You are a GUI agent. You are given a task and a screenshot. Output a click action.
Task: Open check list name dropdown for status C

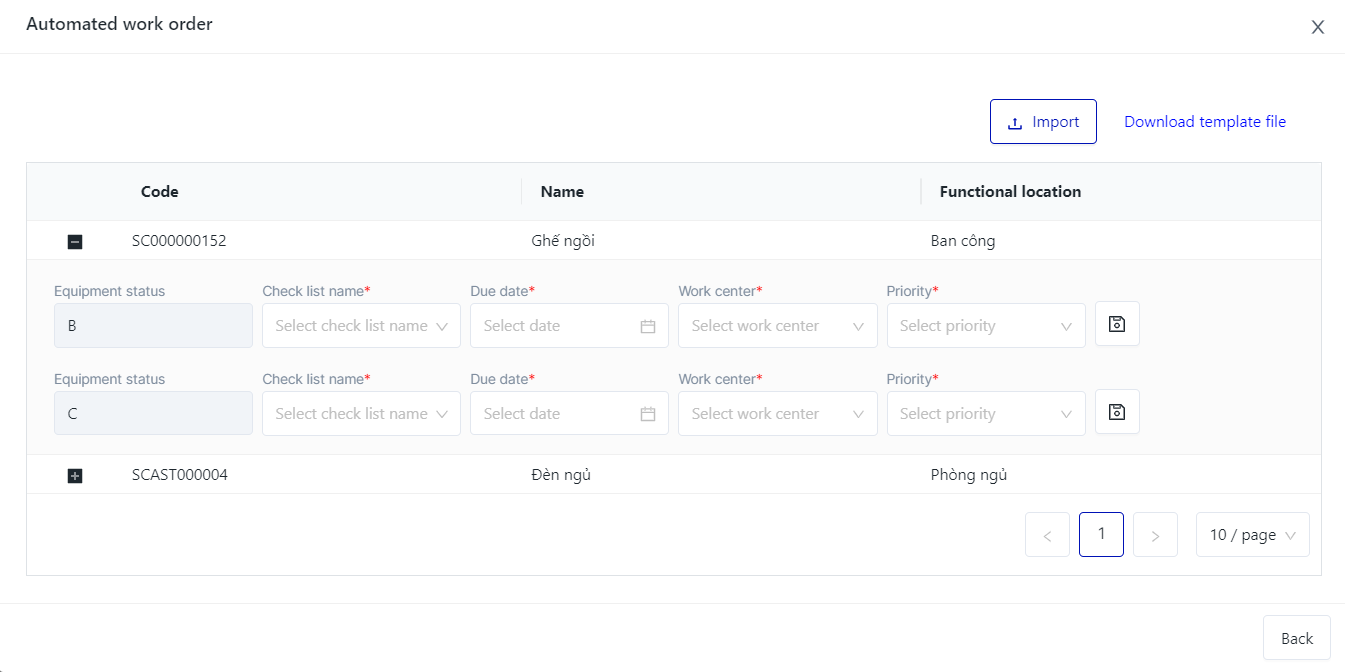tap(361, 414)
